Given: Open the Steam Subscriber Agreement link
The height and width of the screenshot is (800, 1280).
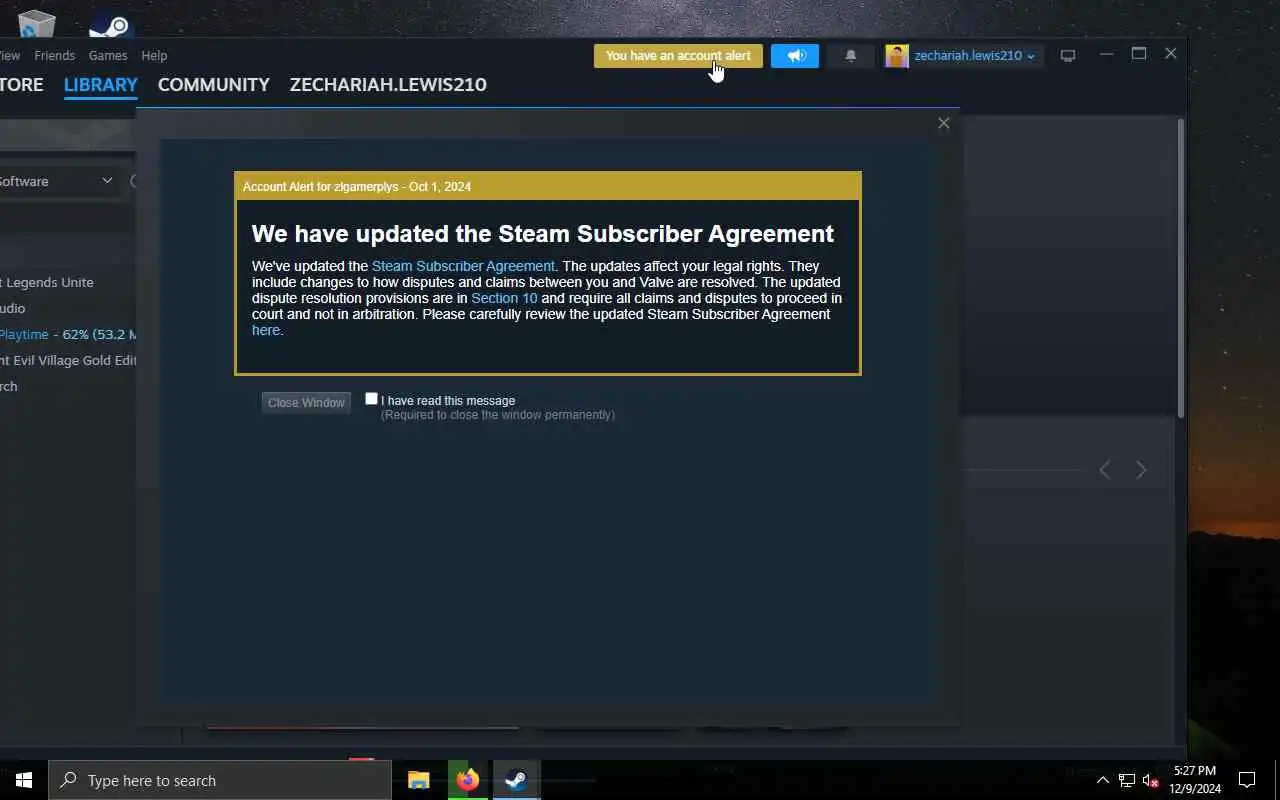Looking at the screenshot, I should coord(463,266).
